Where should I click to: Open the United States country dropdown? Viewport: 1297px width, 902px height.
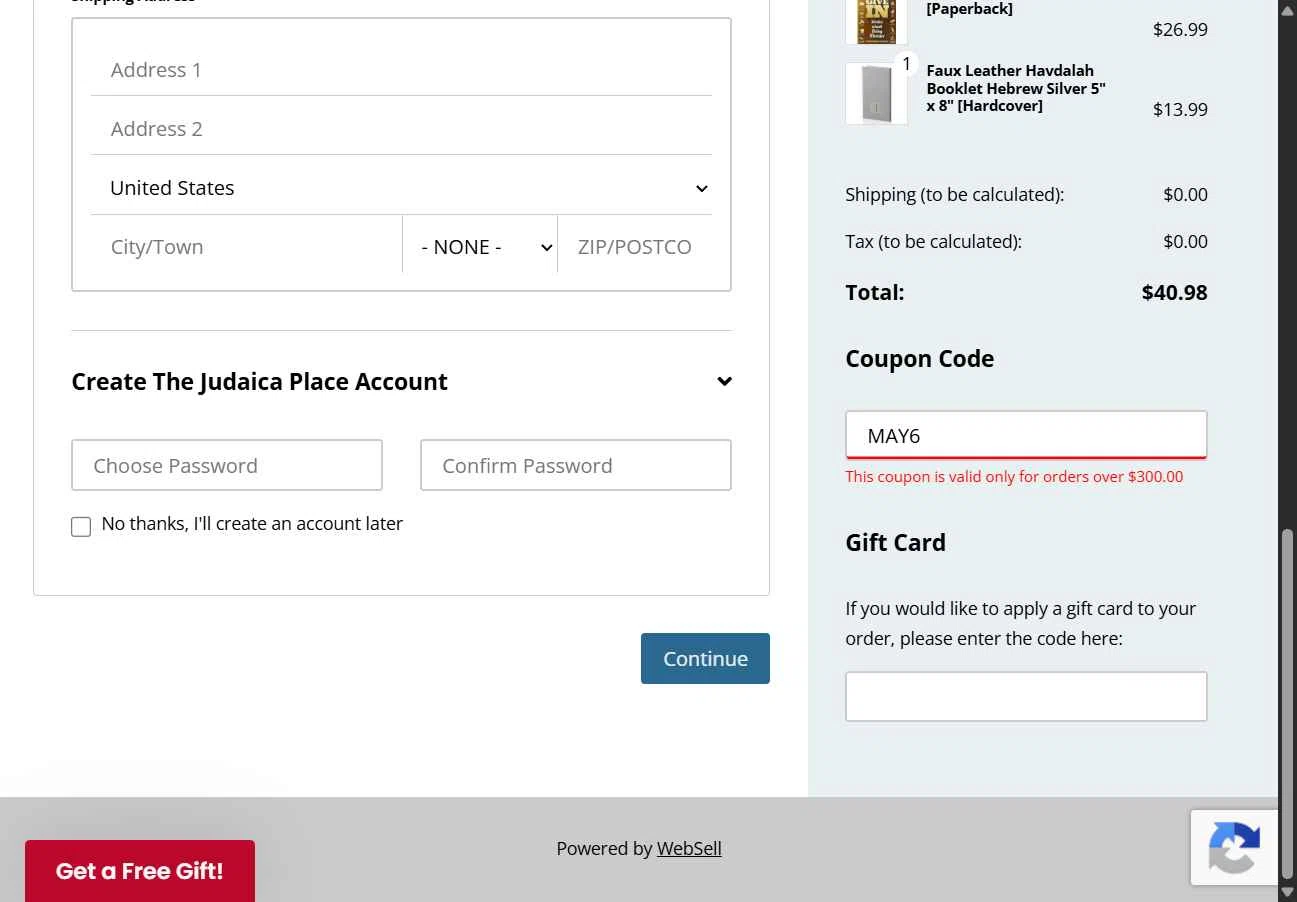pos(401,188)
